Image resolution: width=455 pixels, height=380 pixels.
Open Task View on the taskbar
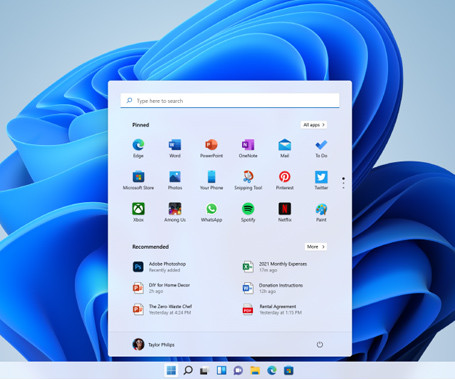(204, 370)
